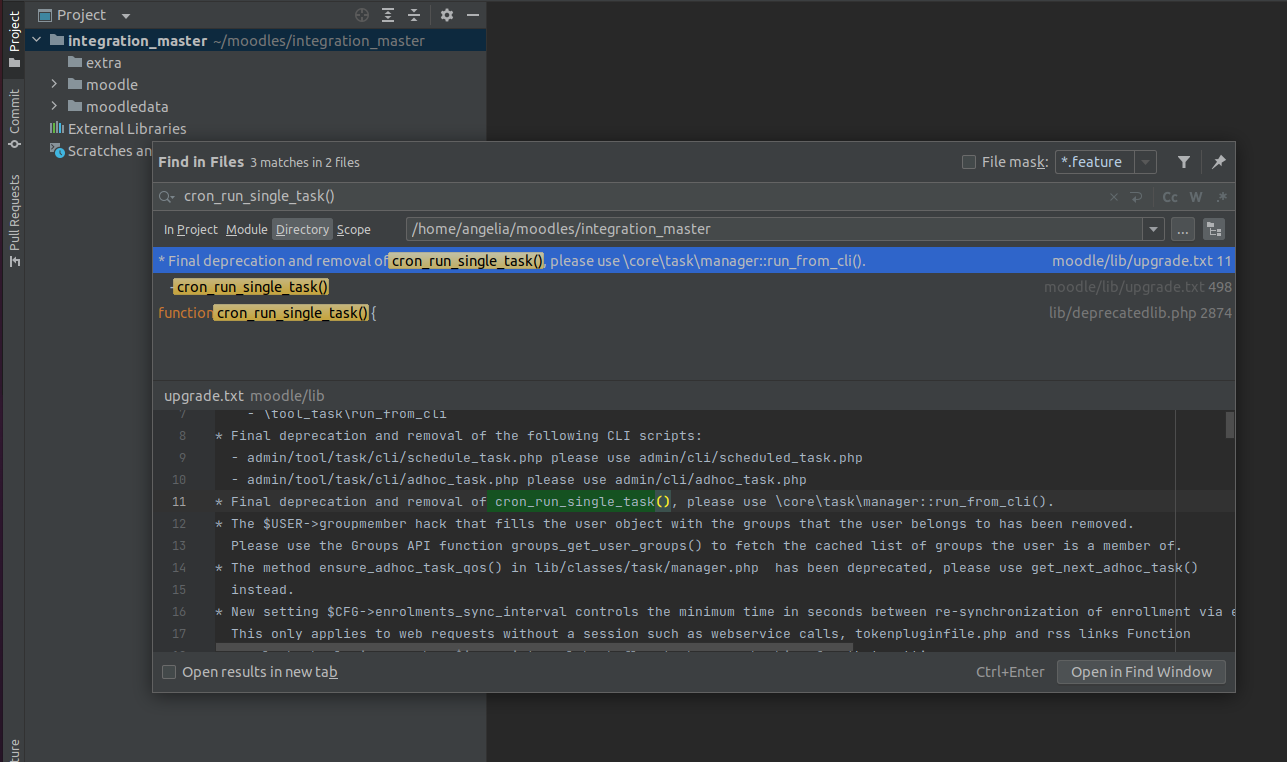
Task: Collapse the integration_master tree node
Action: [37, 40]
